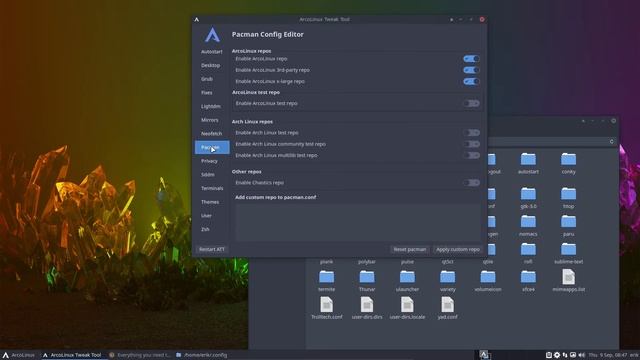Open the sublime-text folder
Viewport: 640px width, 360px height.
(568, 253)
